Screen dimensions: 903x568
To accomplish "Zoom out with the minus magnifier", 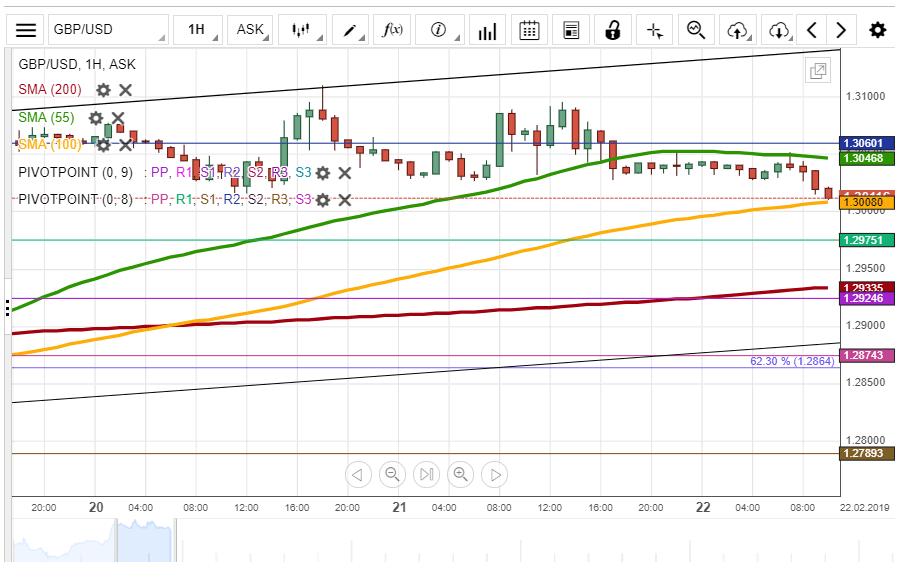I will pyautogui.click(x=392, y=475).
